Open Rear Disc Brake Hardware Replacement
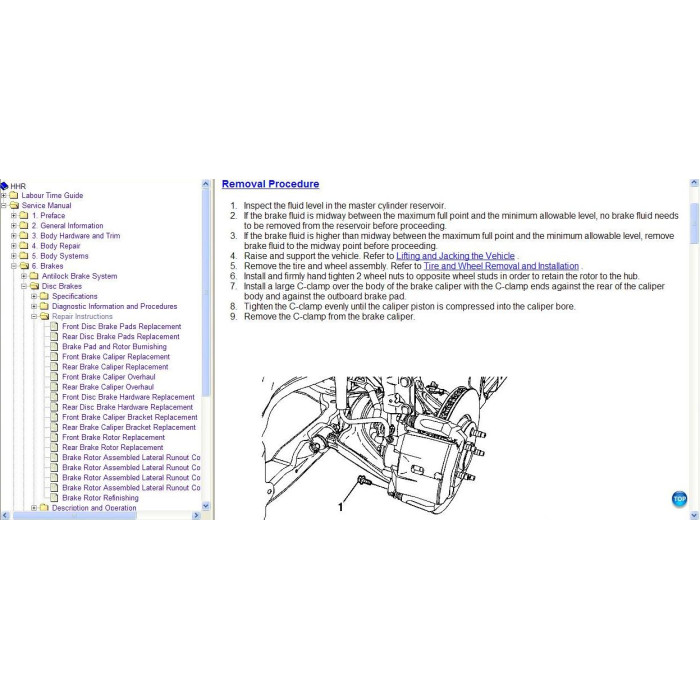 (127, 407)
